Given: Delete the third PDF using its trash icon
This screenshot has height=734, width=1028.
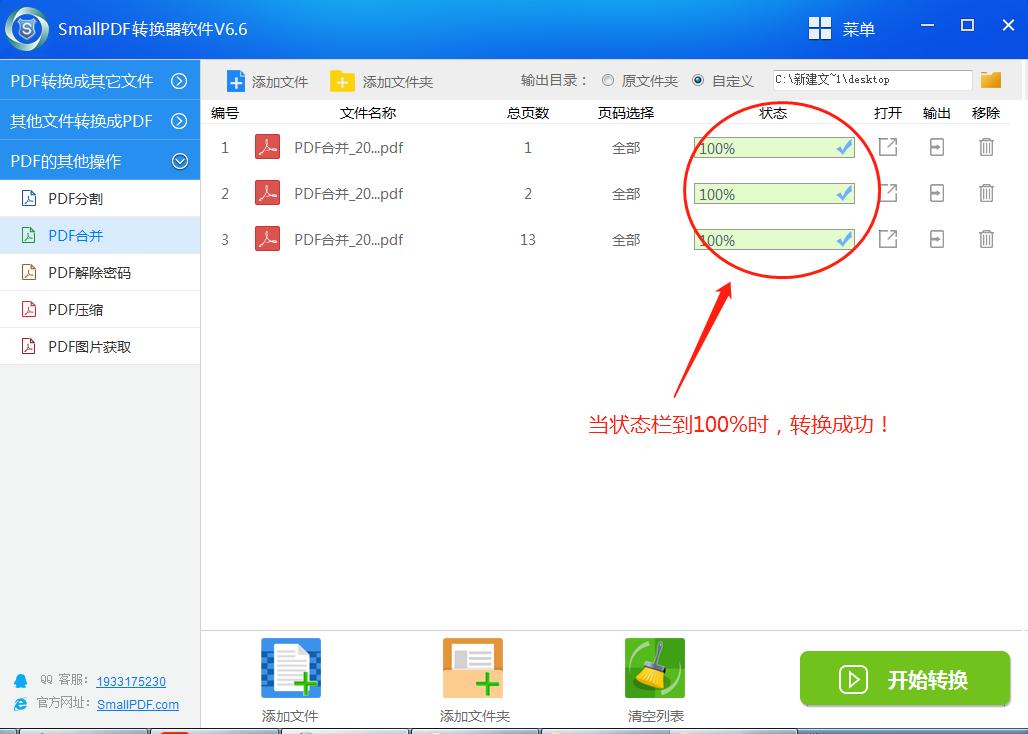Looking at the screenshot, I should (986, 239).
